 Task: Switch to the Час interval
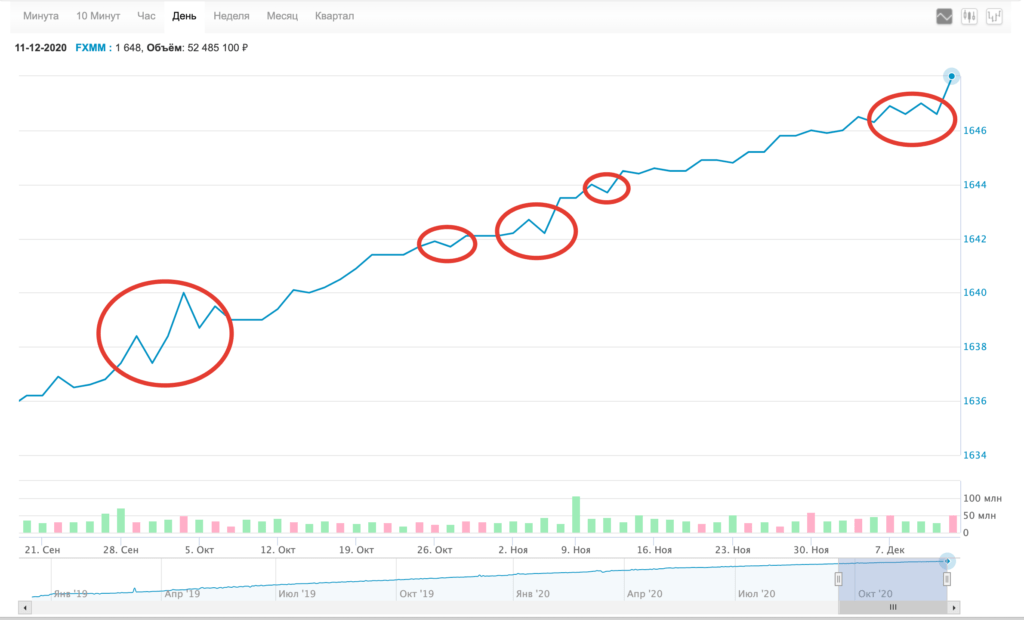[x=146, y=17]
